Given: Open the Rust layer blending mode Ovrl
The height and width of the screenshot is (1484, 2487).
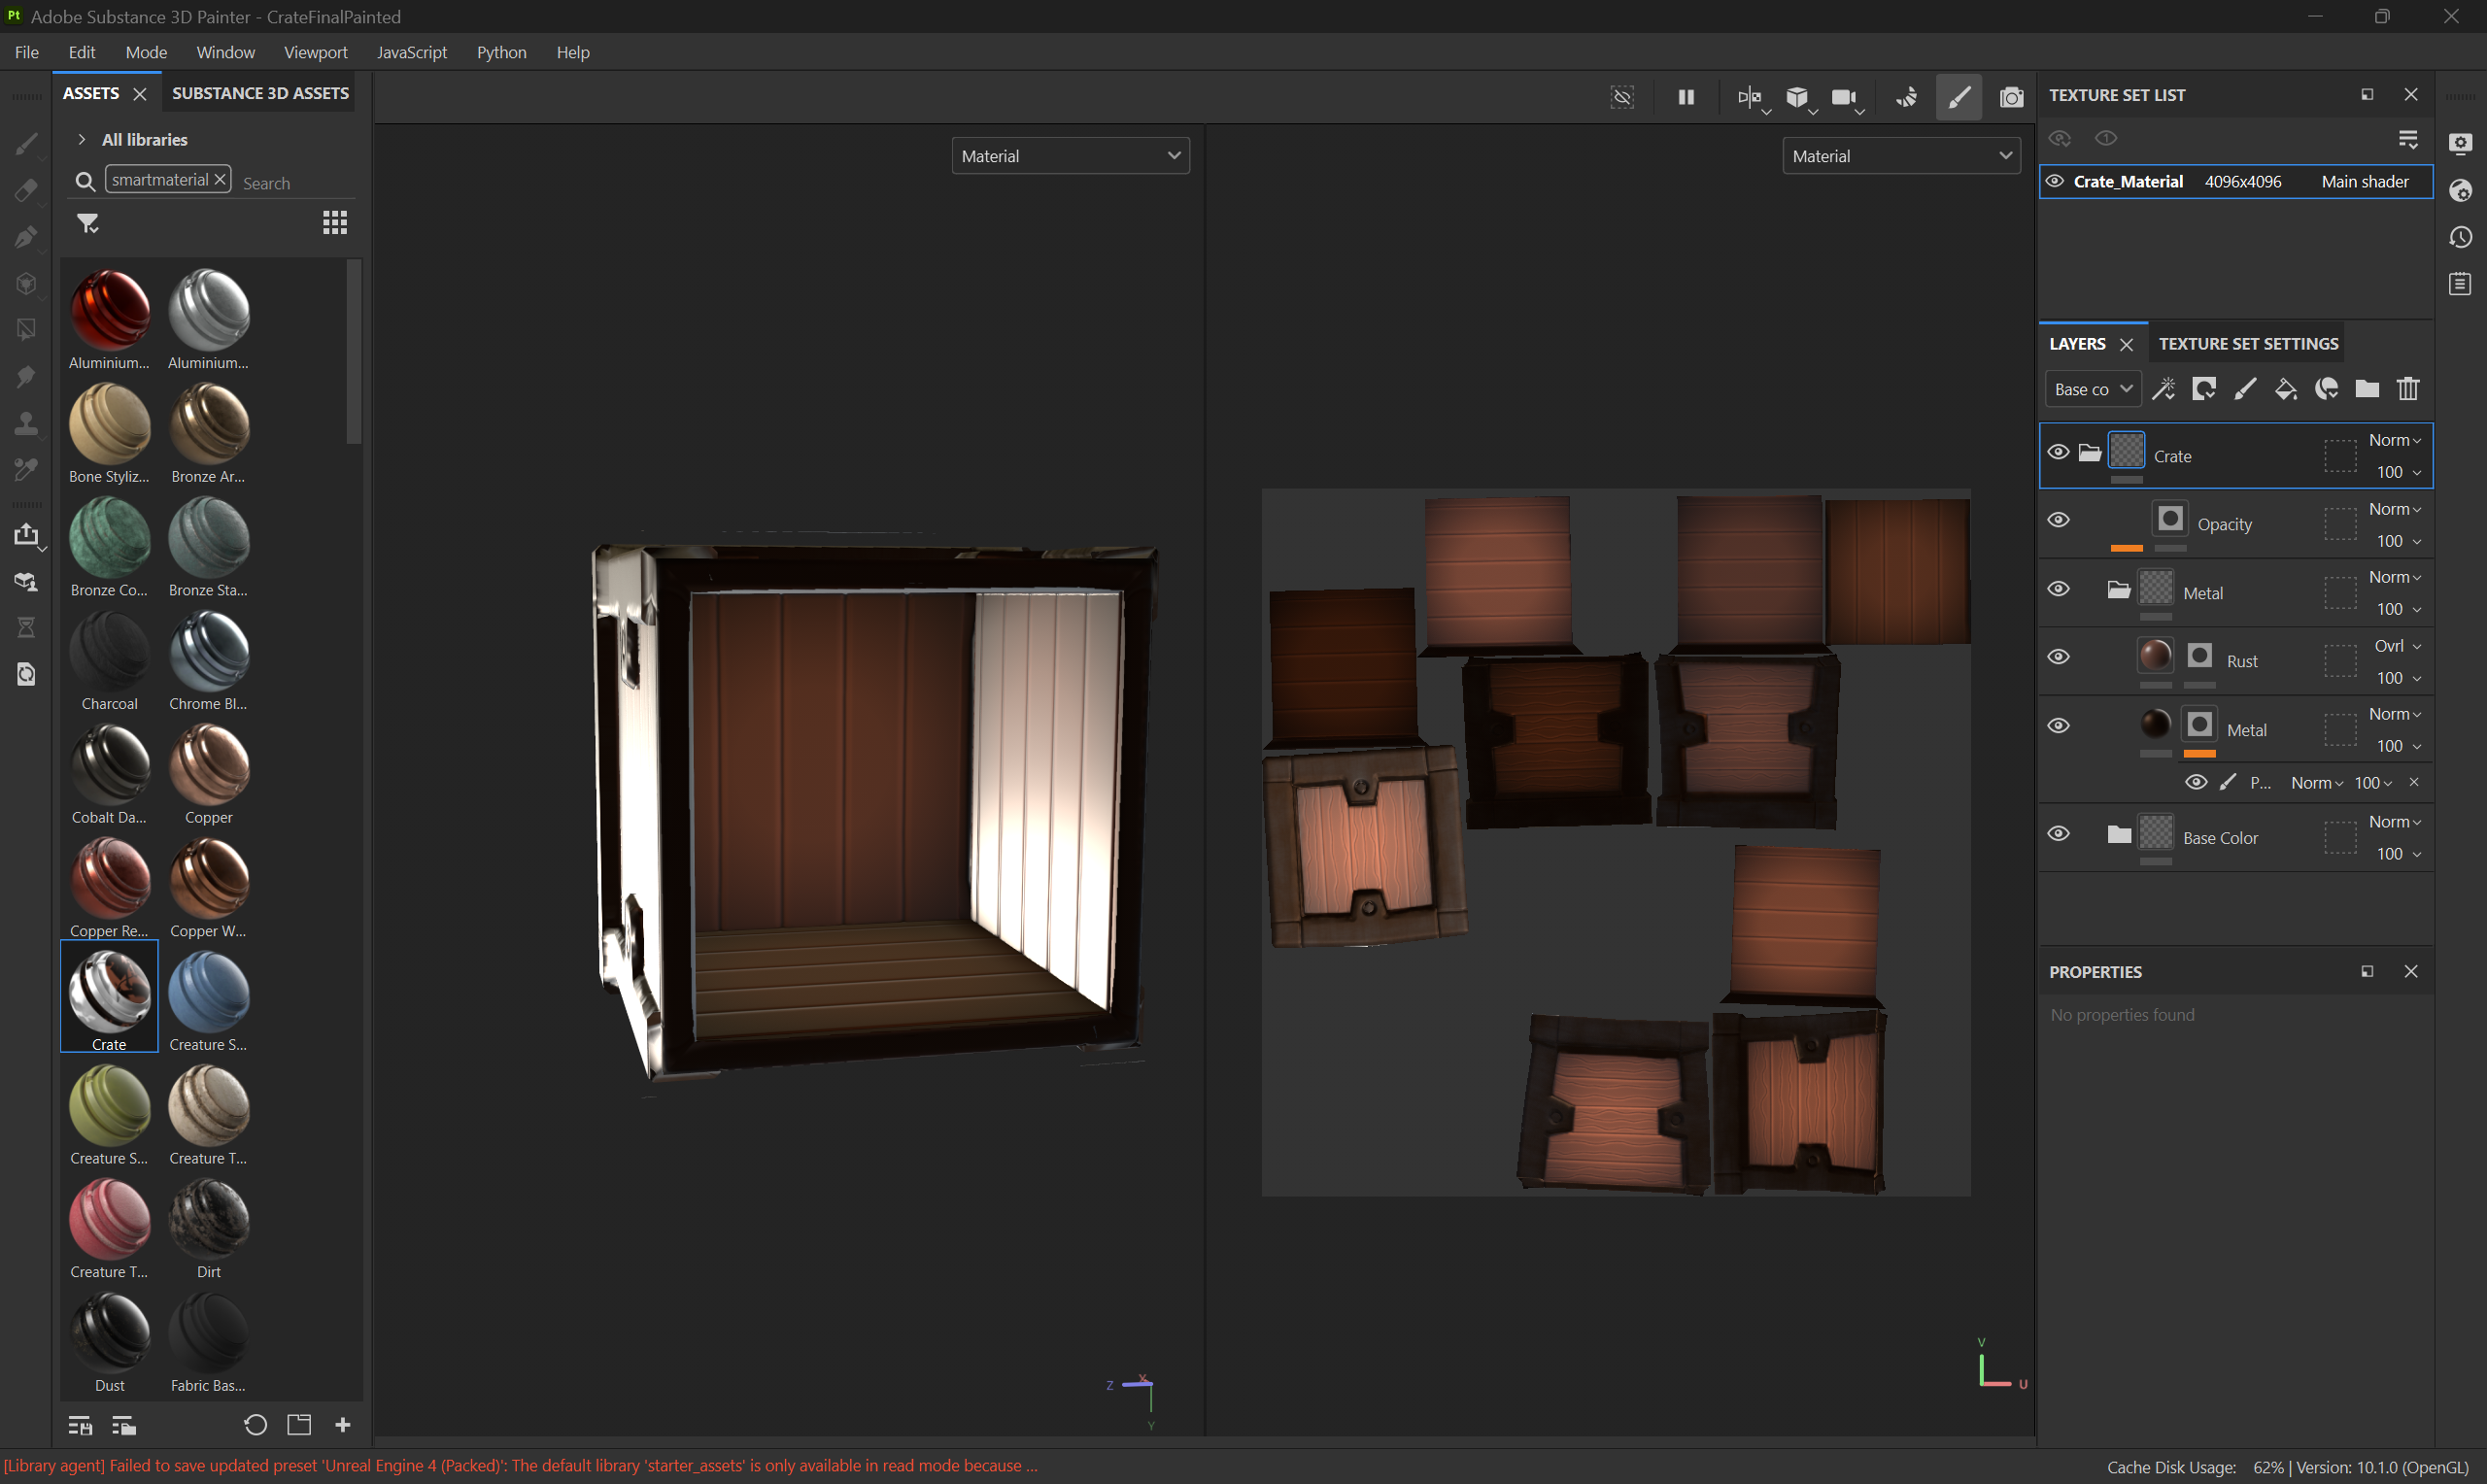Looking at the screenshot, I should (2396, 646).
